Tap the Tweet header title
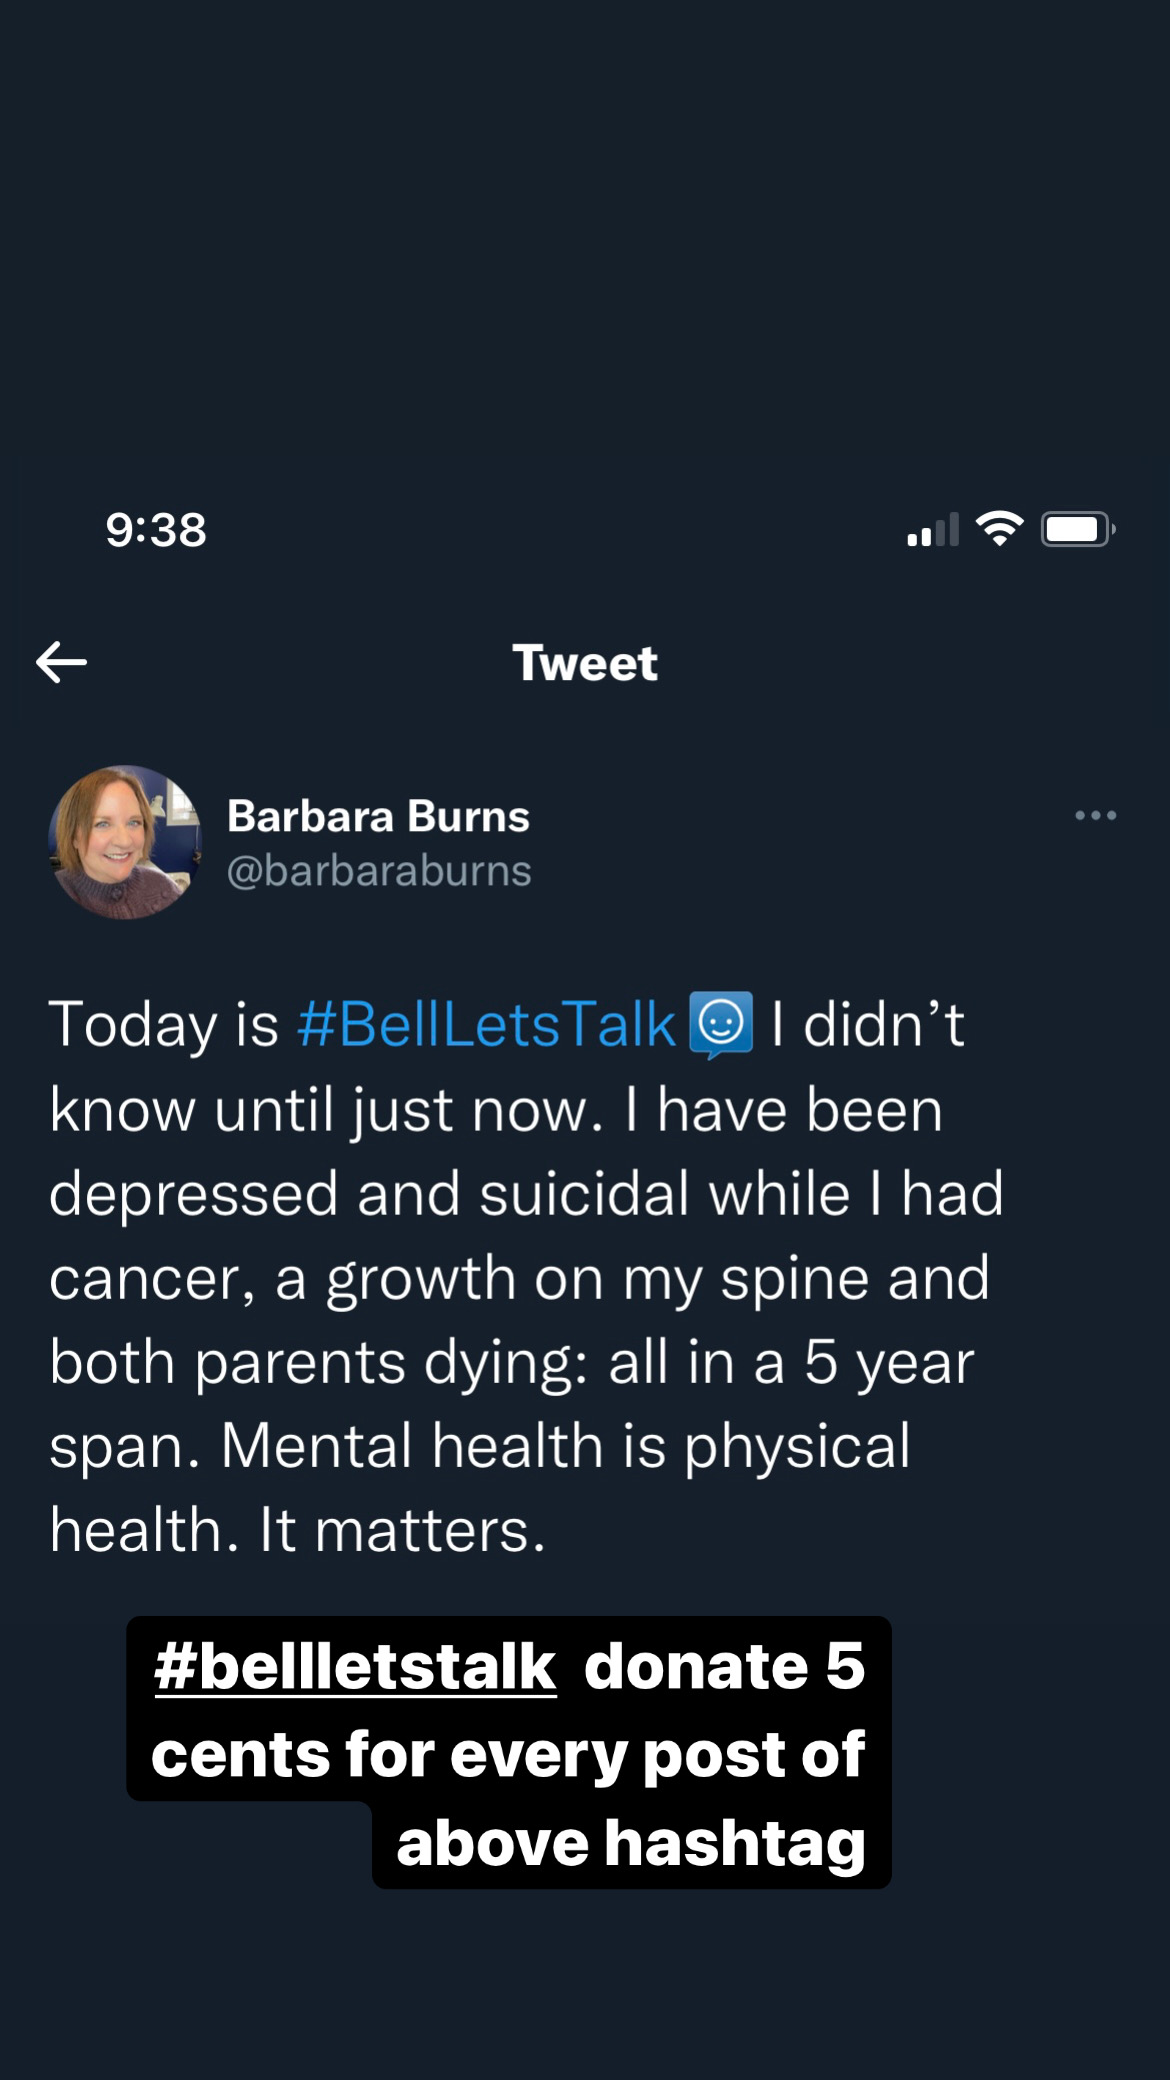 coord(585,663)
